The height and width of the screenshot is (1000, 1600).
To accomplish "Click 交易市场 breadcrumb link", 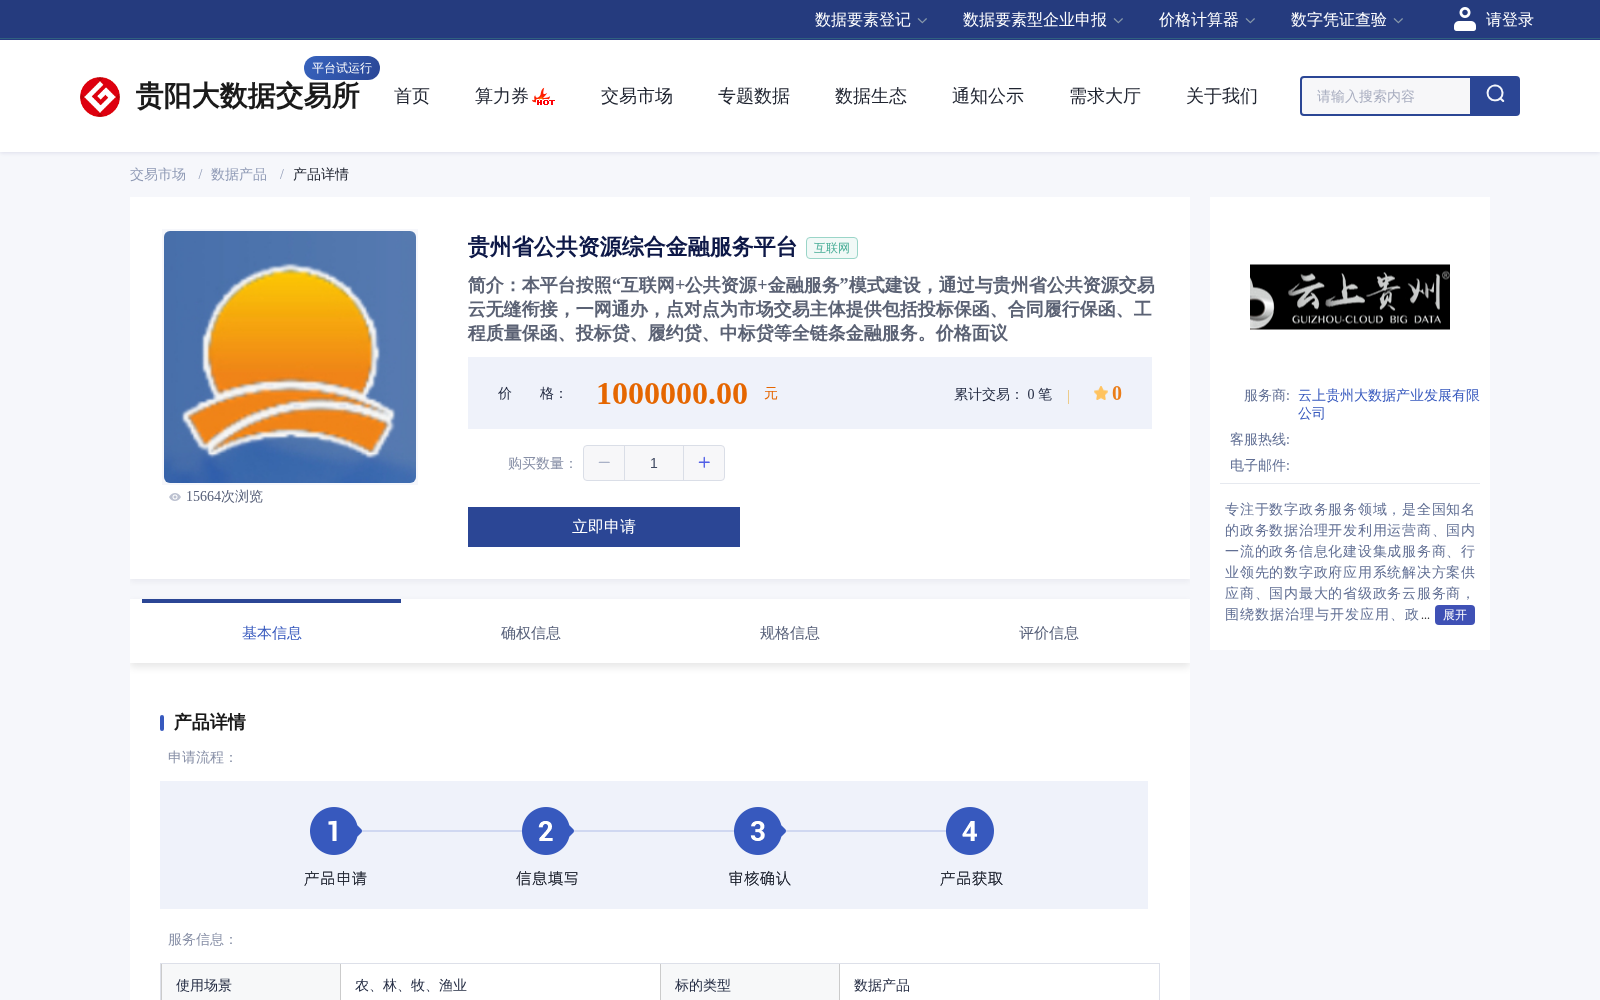I will [158, 174].
